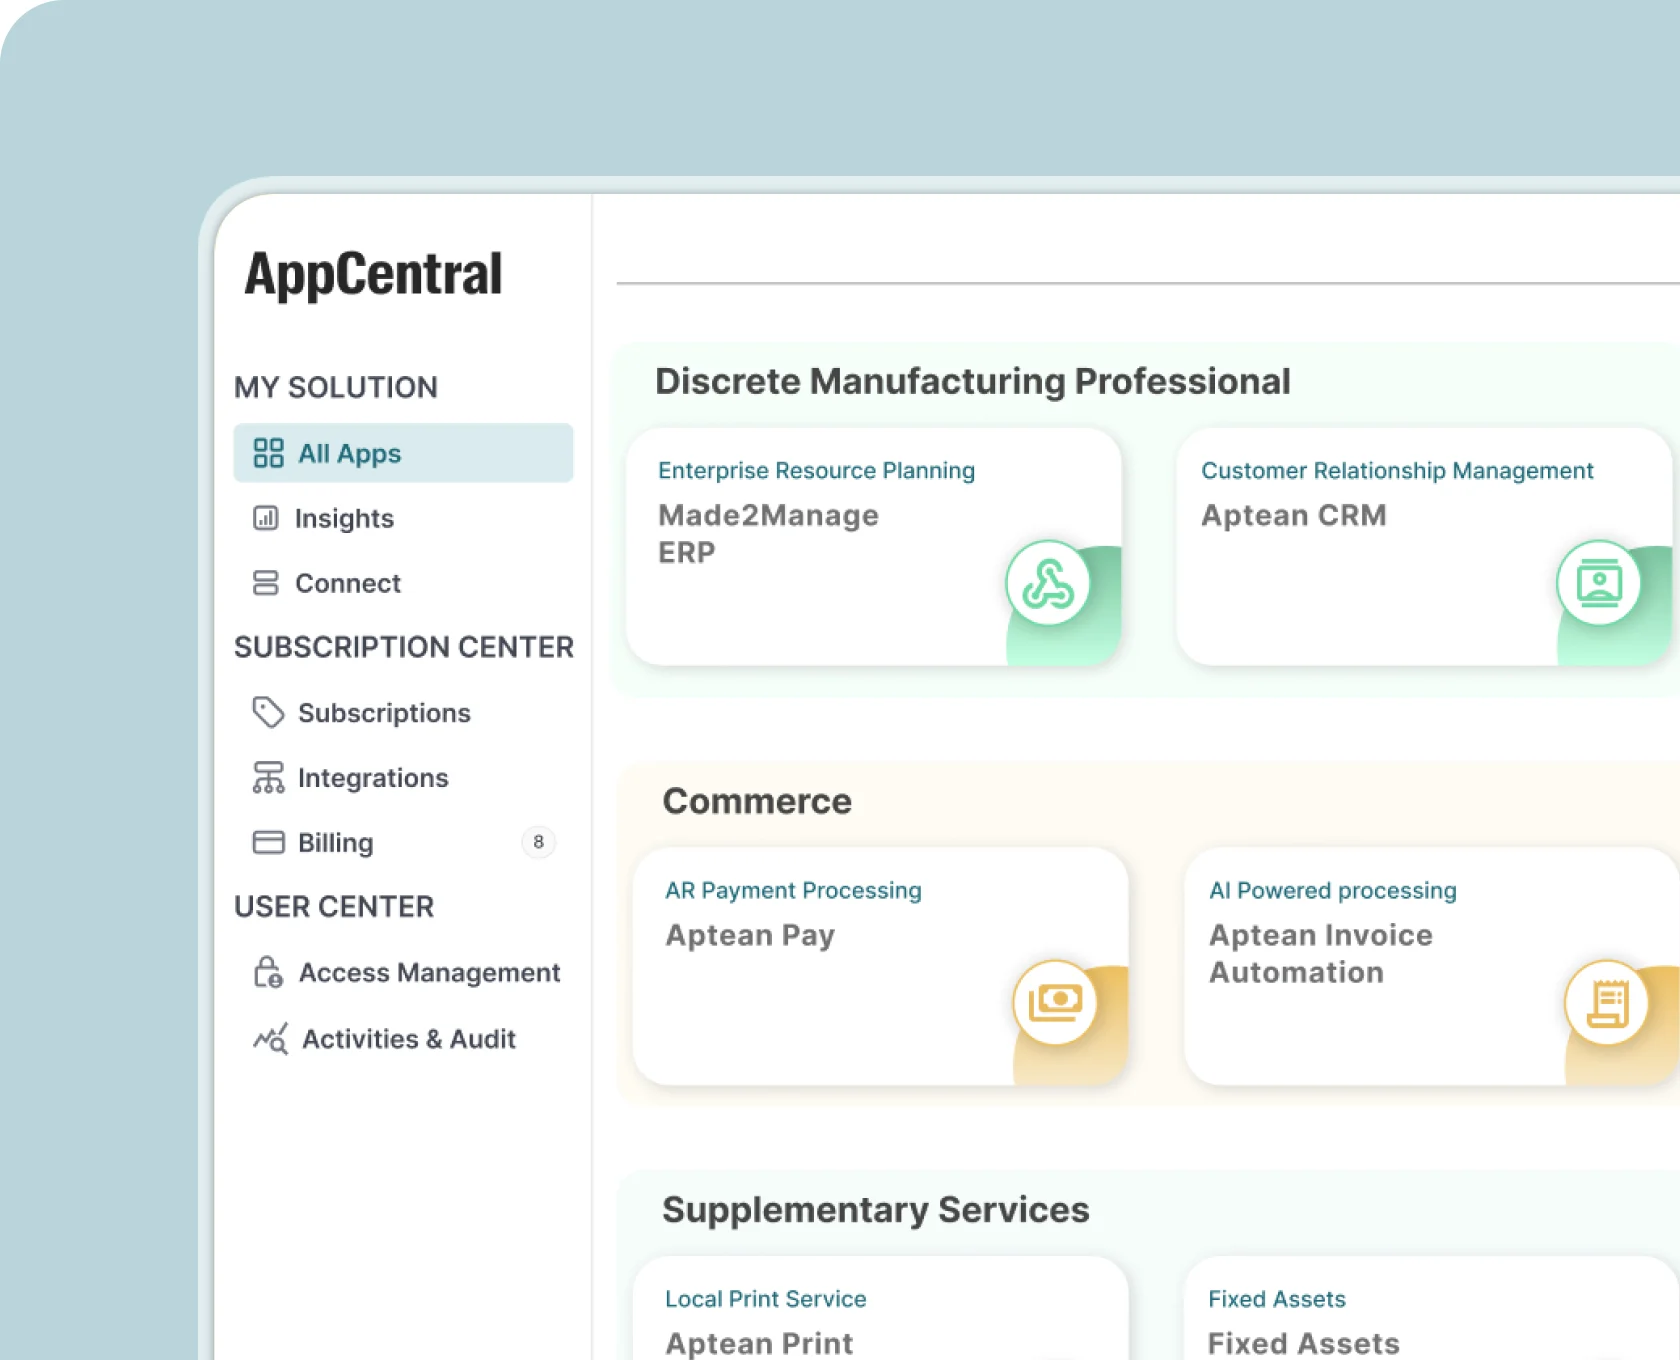Click the Billing notification badge 8
Screen dimensions: 1680x1360
coord(538,842)
